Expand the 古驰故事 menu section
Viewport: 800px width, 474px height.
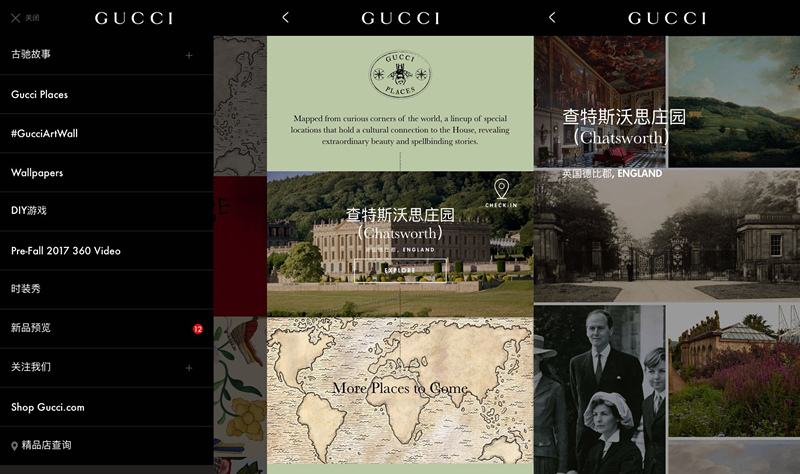coord(189,55)
